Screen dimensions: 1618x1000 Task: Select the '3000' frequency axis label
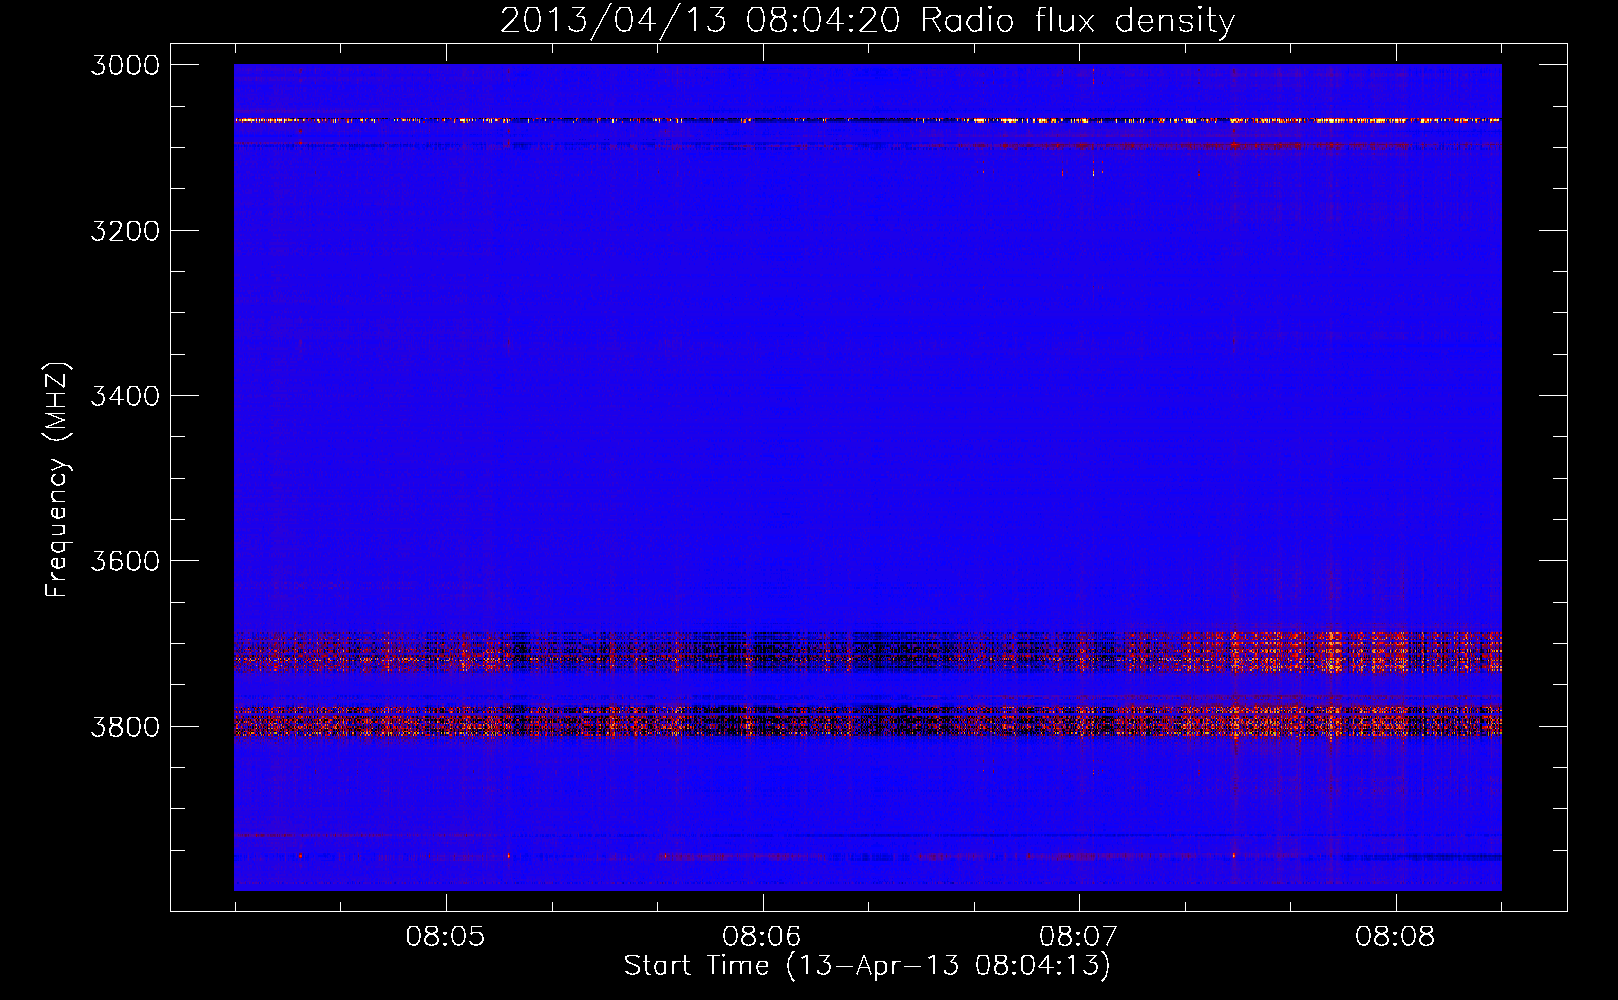tap(125, 65)
